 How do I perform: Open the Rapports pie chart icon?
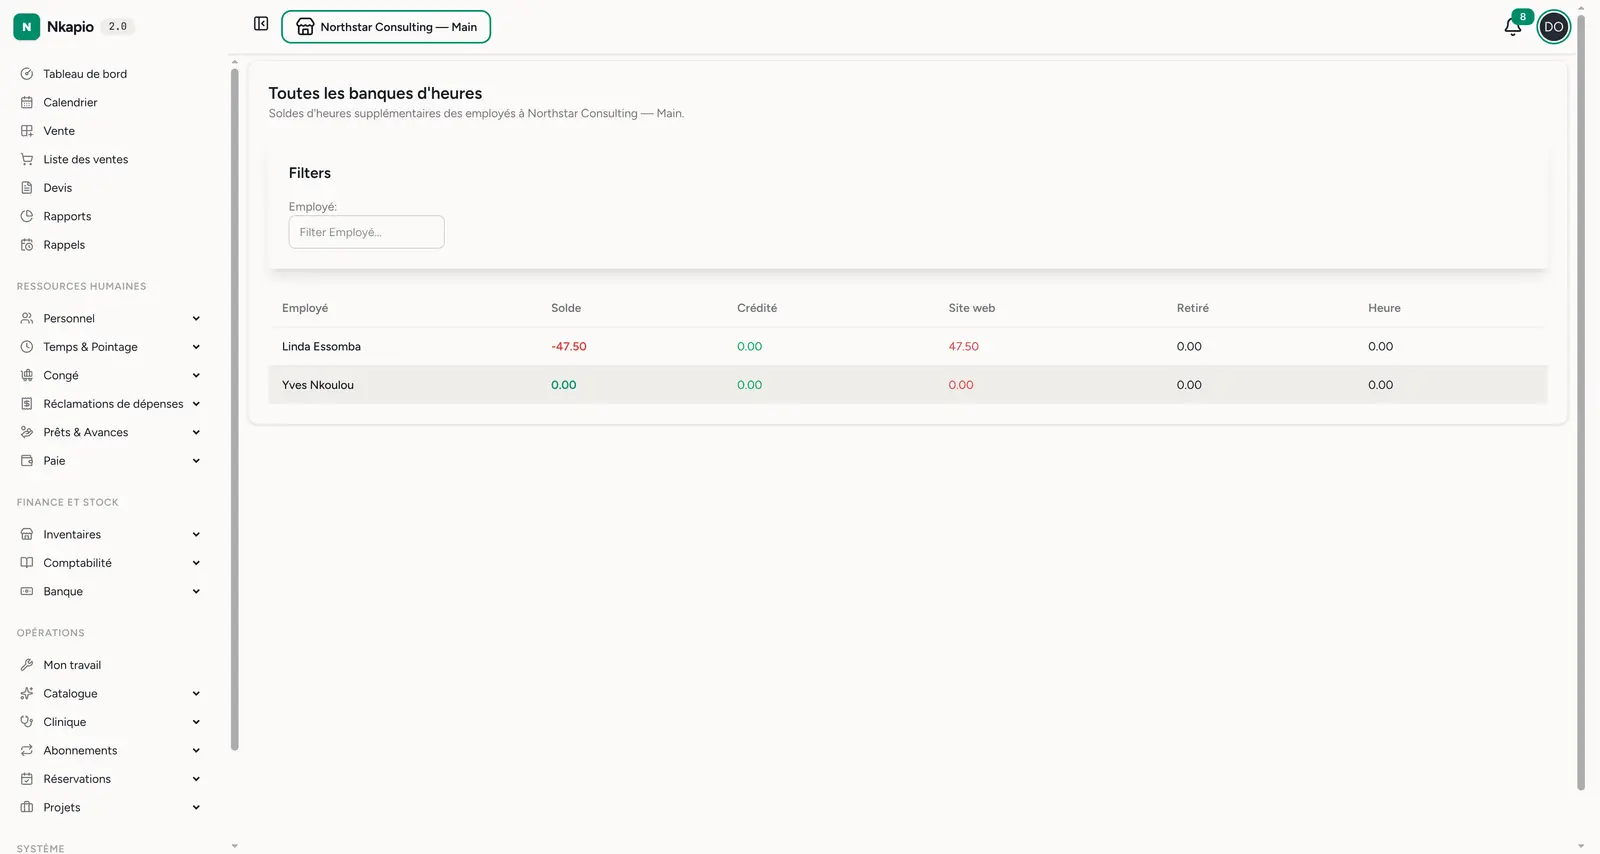[27, 216]
